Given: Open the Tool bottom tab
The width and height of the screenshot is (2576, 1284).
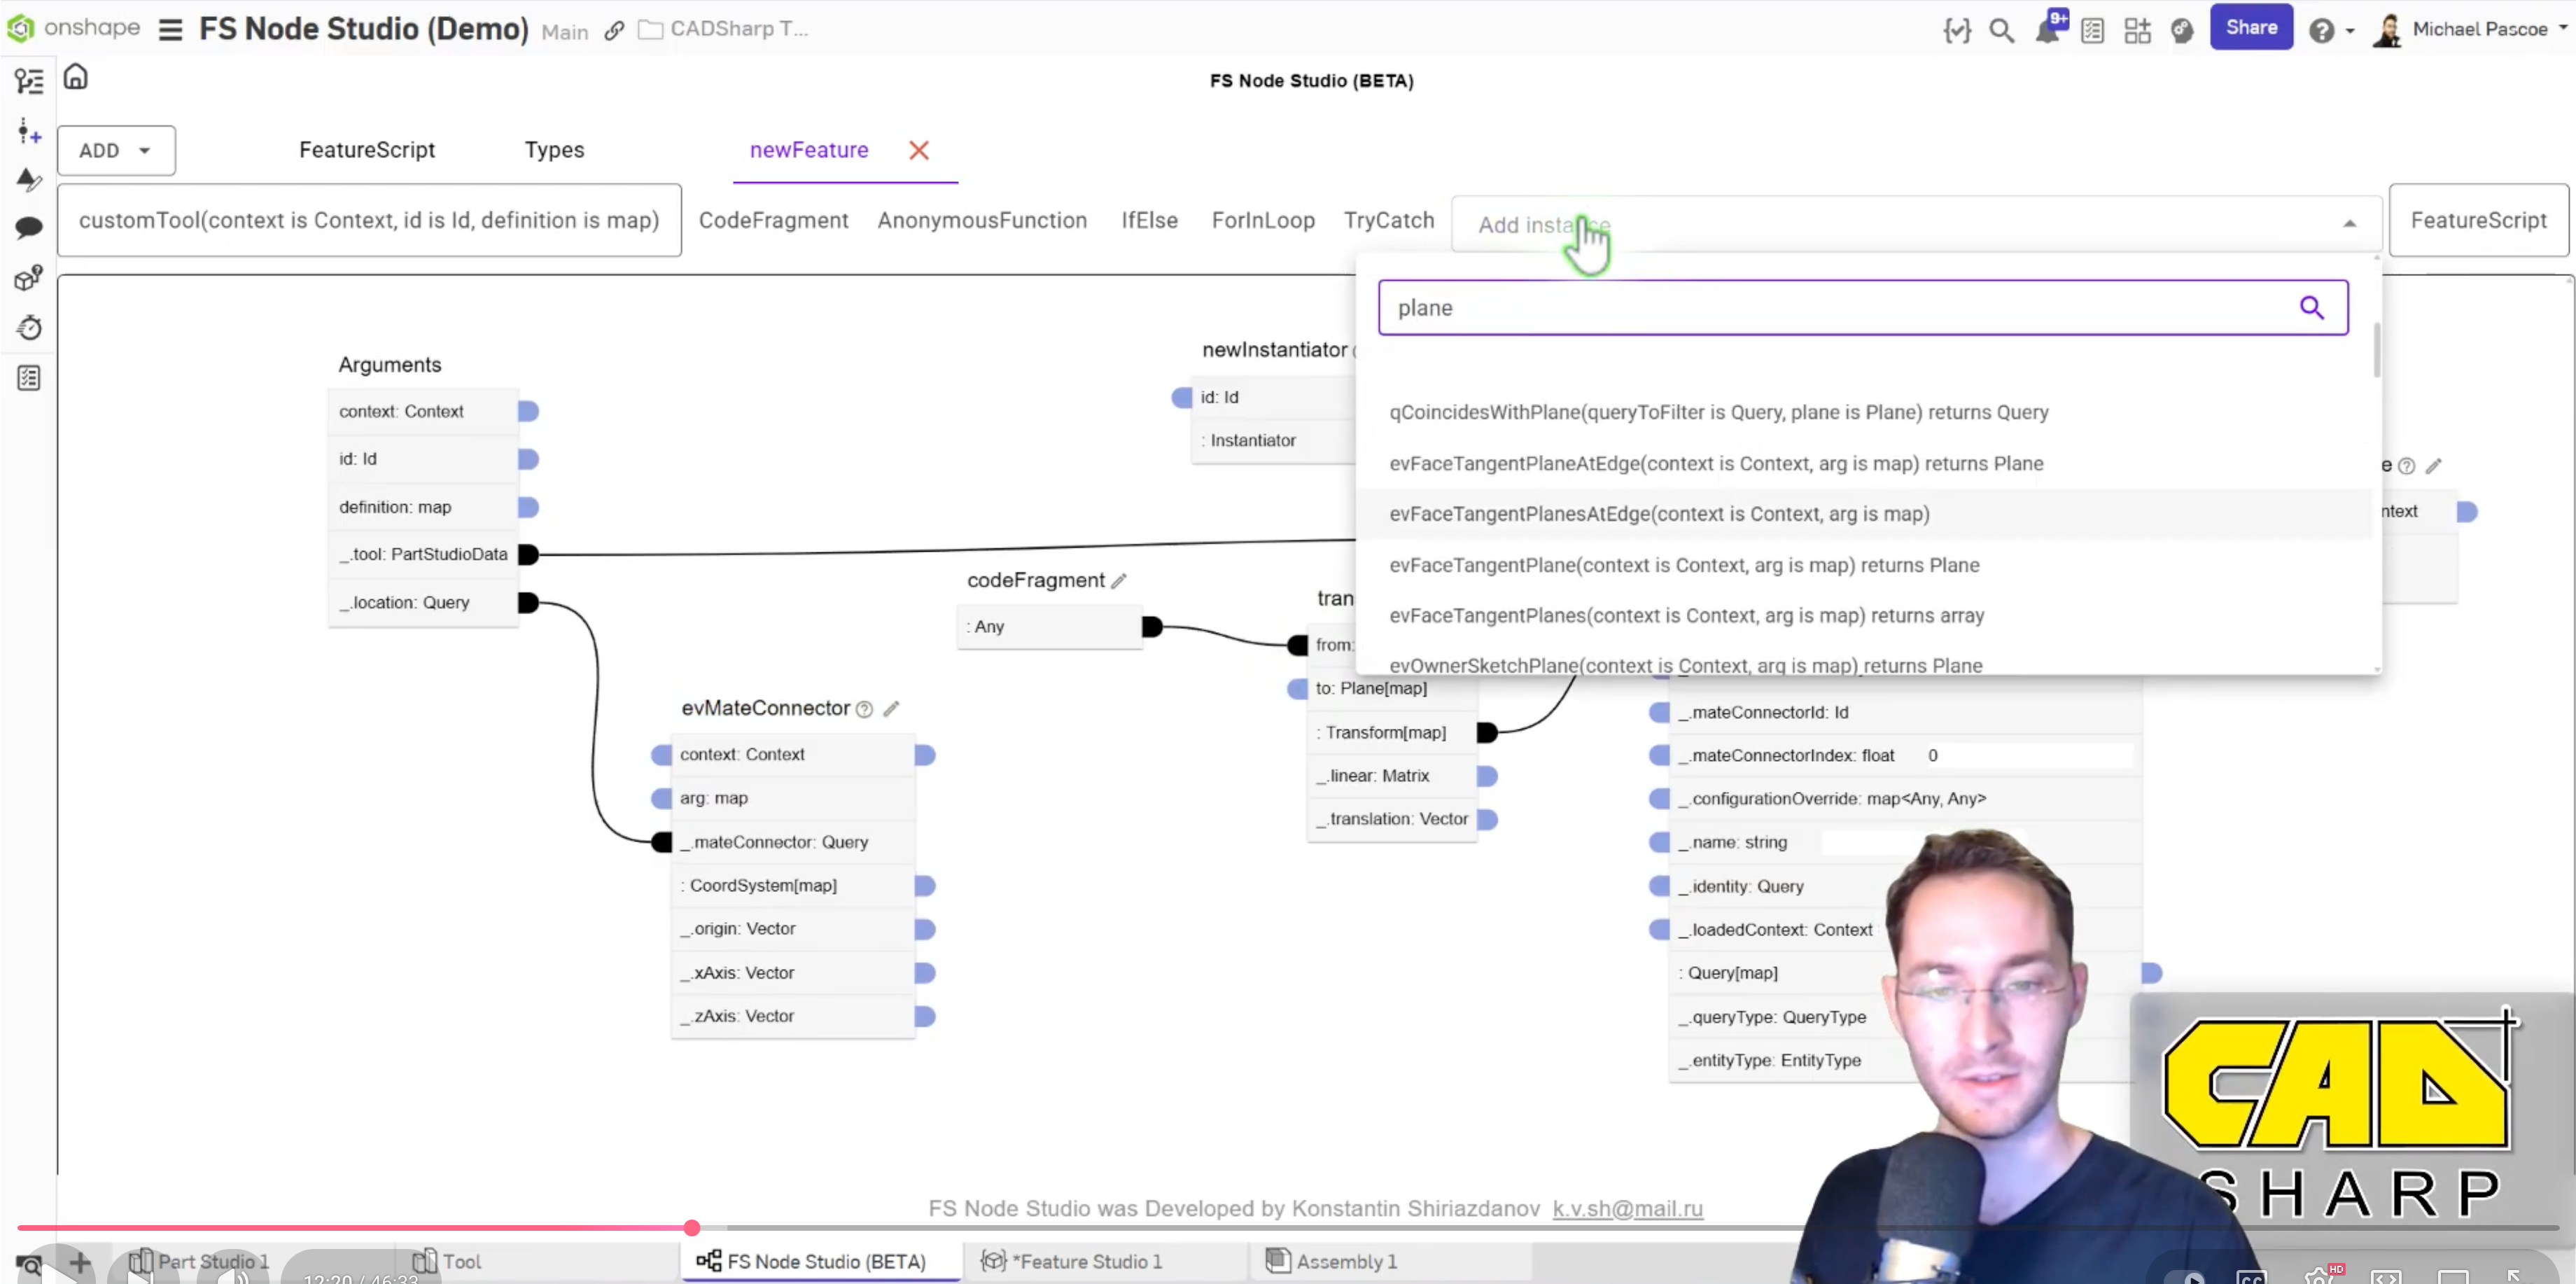Looking at the screenshot, I should coord(447,1262).
